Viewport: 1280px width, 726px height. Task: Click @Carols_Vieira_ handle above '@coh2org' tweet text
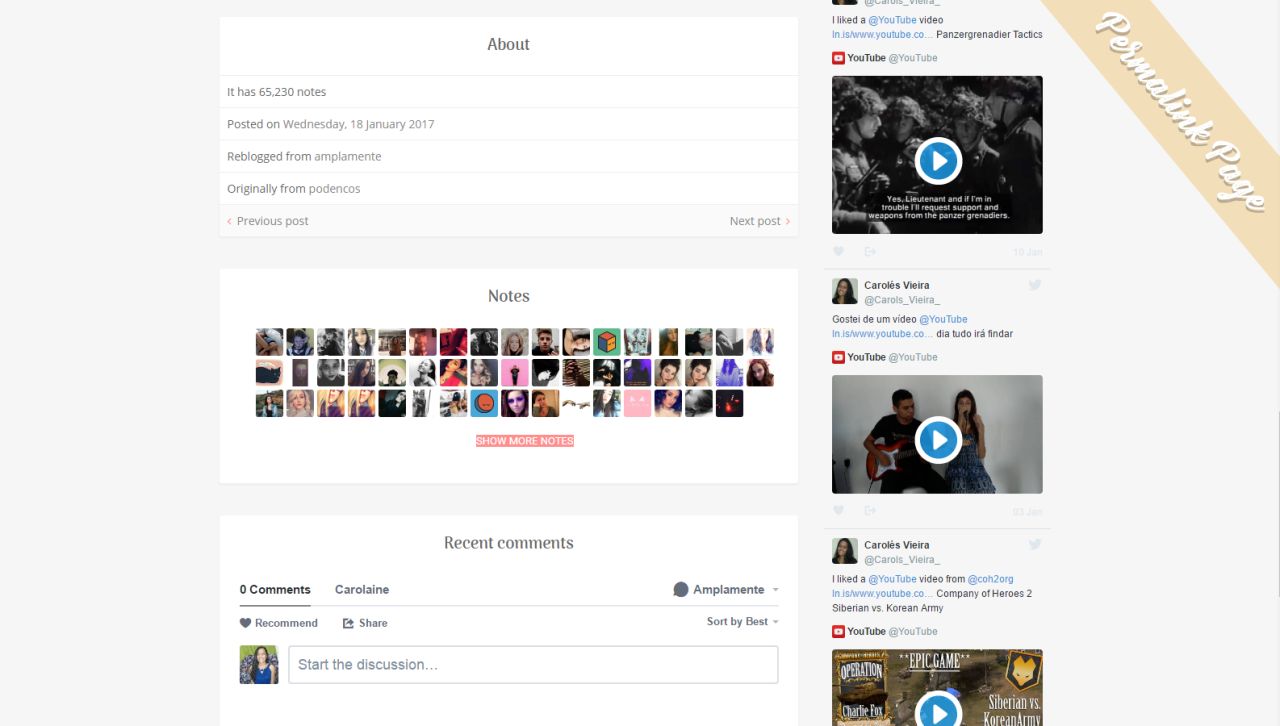pyautogui.click(x=902, y=560)
